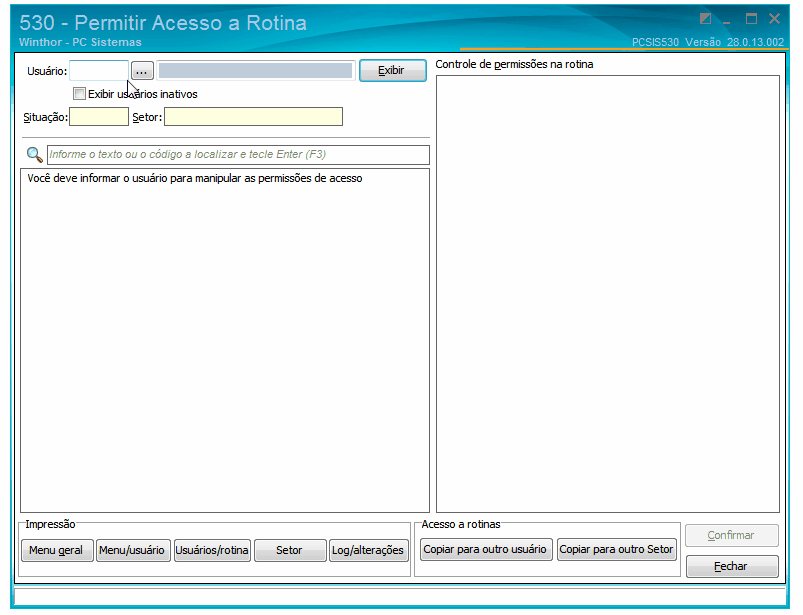803x615 pixels.
Task: Click the Fechar button
Action: click(732, 566)
